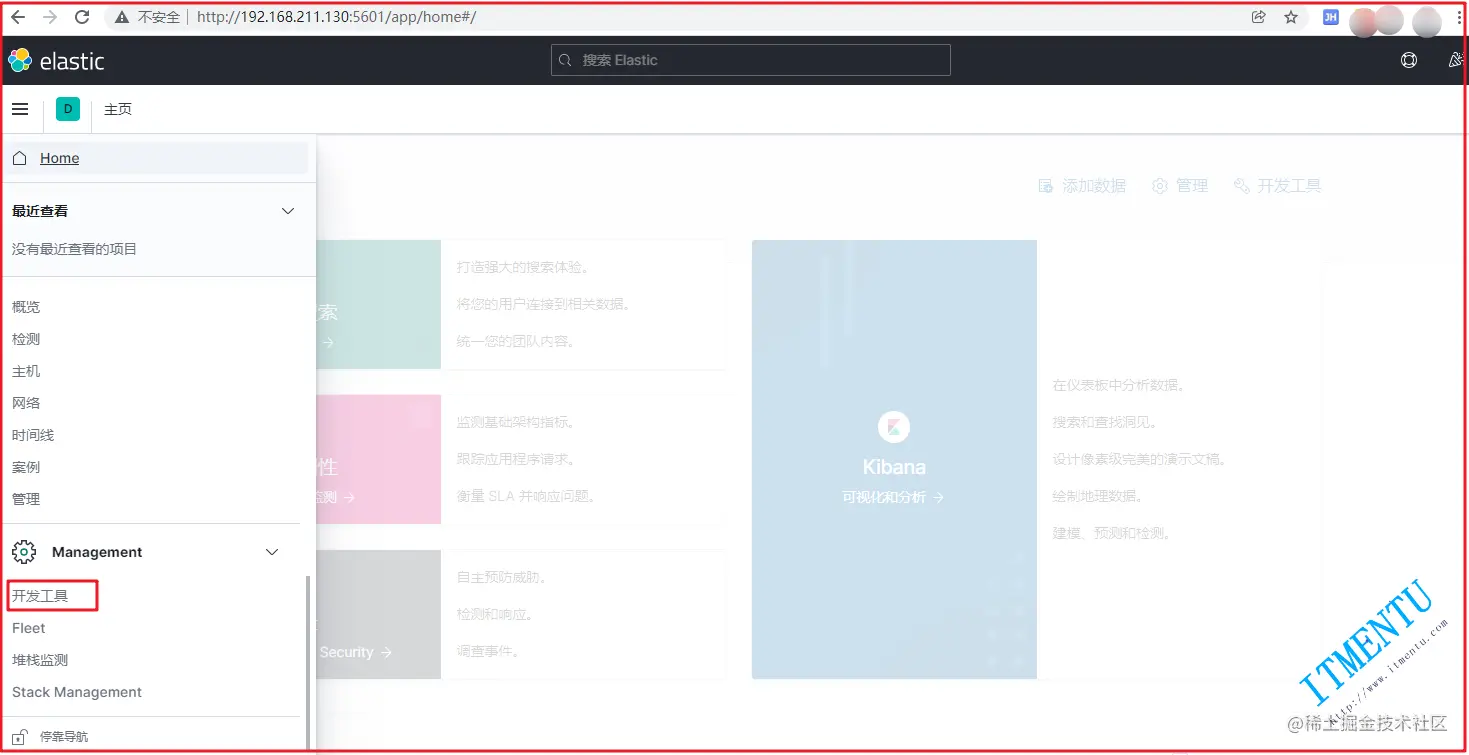
Task: Open the browser three-dot menu
Action: [1461, 17]
